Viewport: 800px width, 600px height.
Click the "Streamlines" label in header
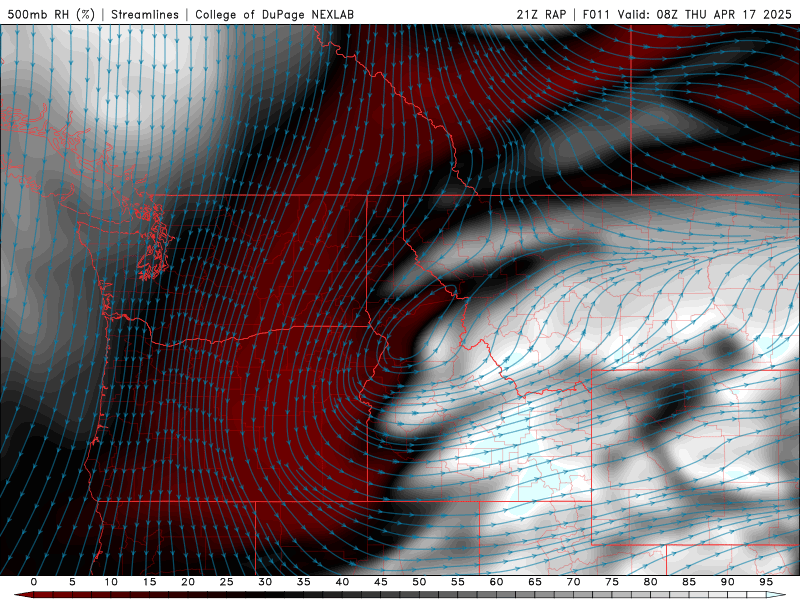(145, 14)
